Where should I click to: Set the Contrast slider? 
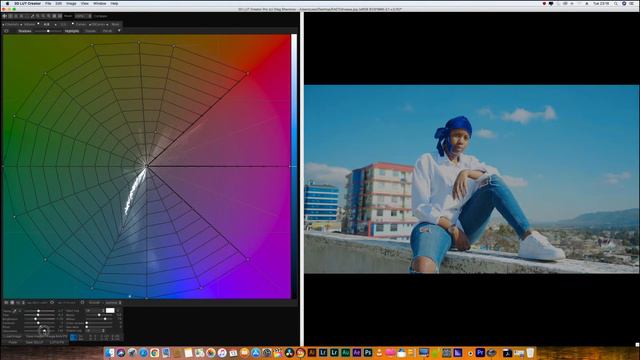click(39, 323)
